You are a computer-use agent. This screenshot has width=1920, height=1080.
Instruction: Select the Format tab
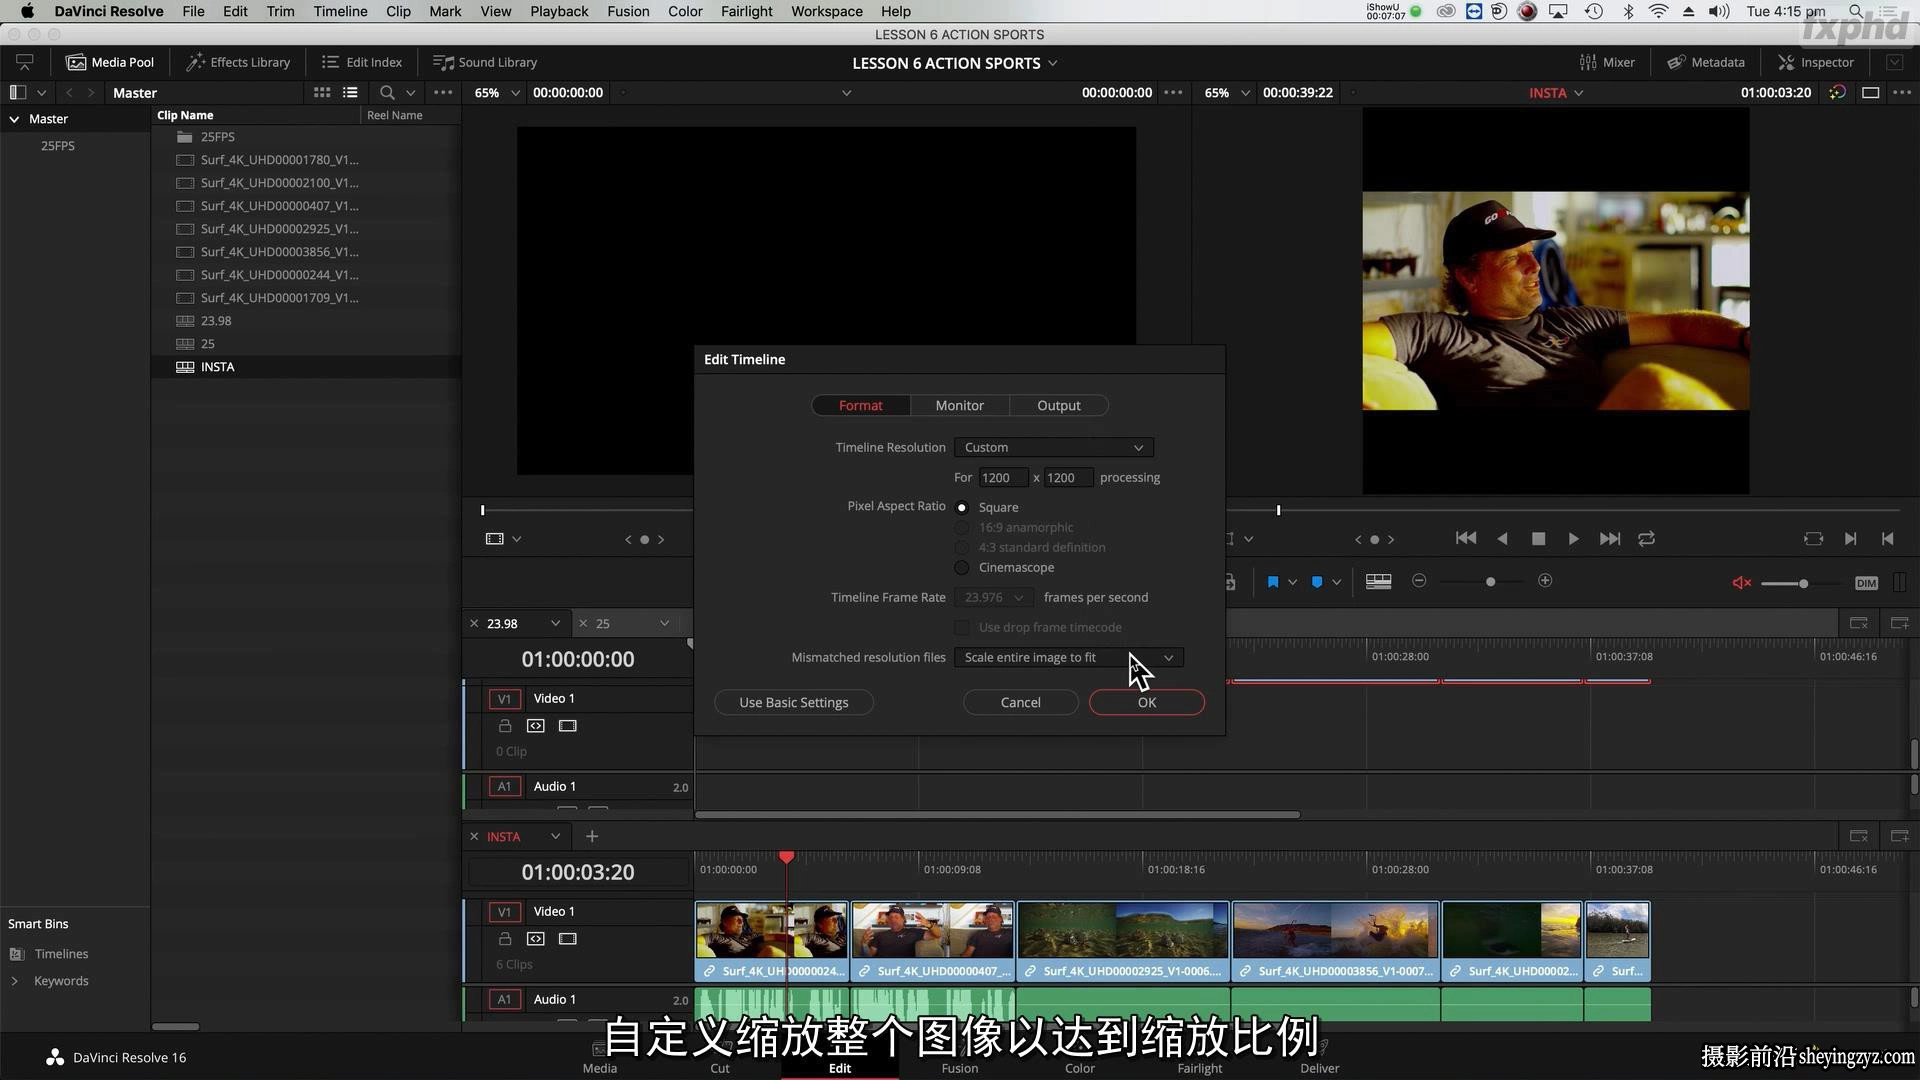(860, 406)
